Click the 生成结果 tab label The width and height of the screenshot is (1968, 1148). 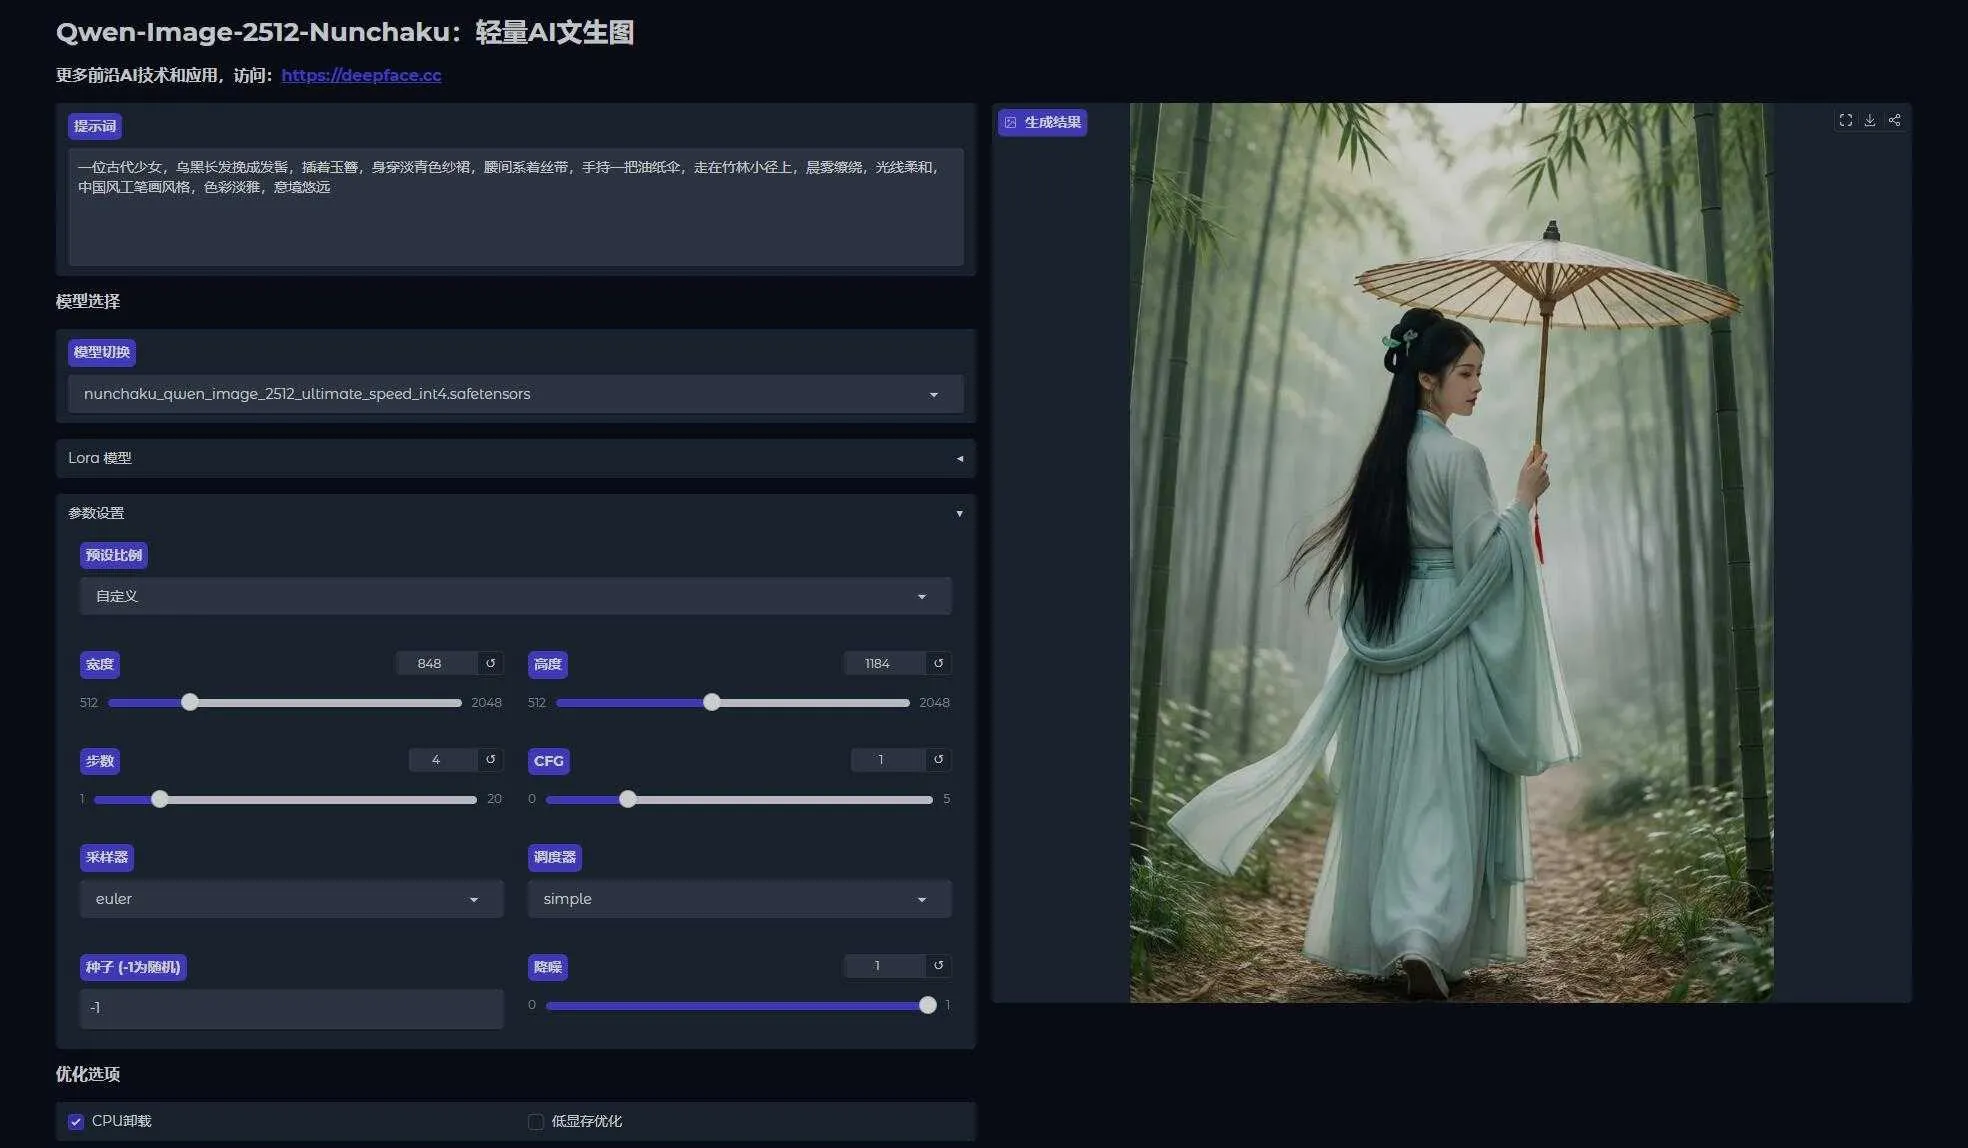coord(1042,122)
